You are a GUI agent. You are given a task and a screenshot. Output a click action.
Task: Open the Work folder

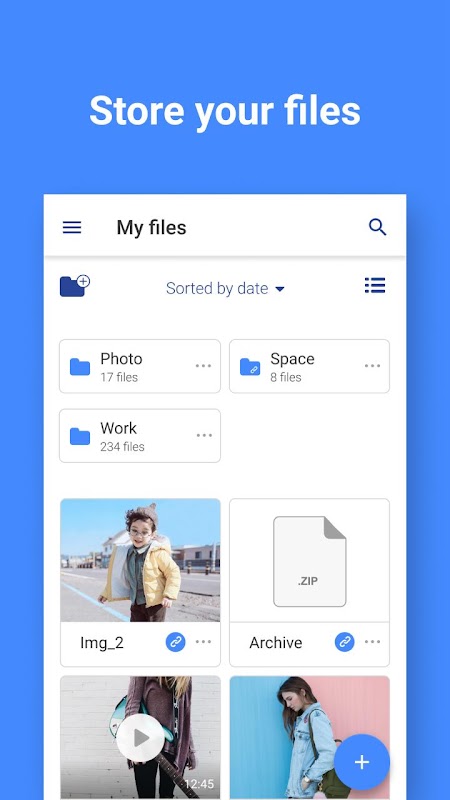tap(140, 436)
